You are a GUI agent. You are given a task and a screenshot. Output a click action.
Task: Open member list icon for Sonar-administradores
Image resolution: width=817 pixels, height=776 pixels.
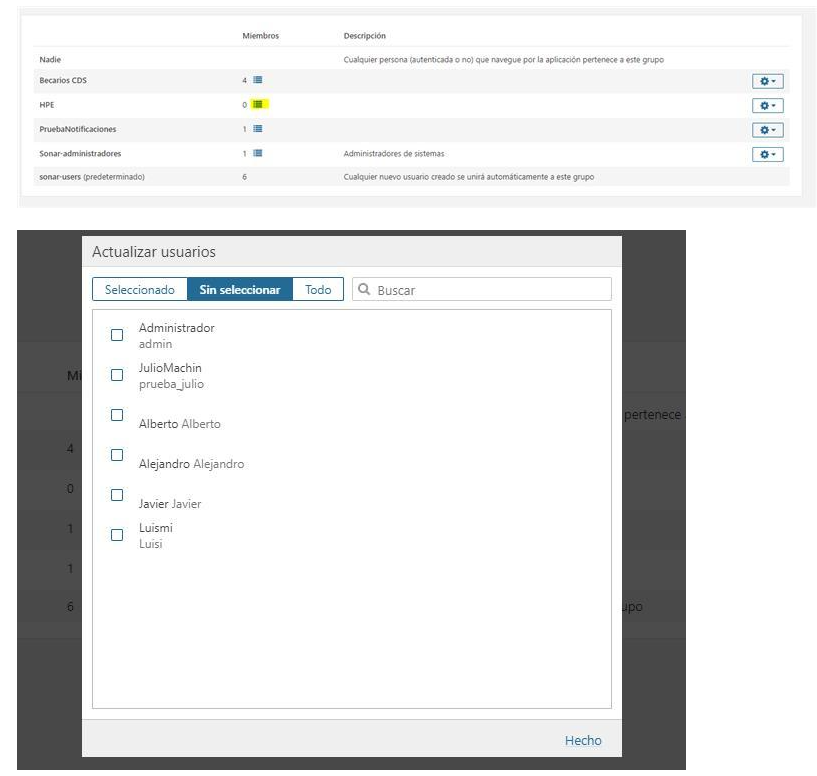point(257,153)
